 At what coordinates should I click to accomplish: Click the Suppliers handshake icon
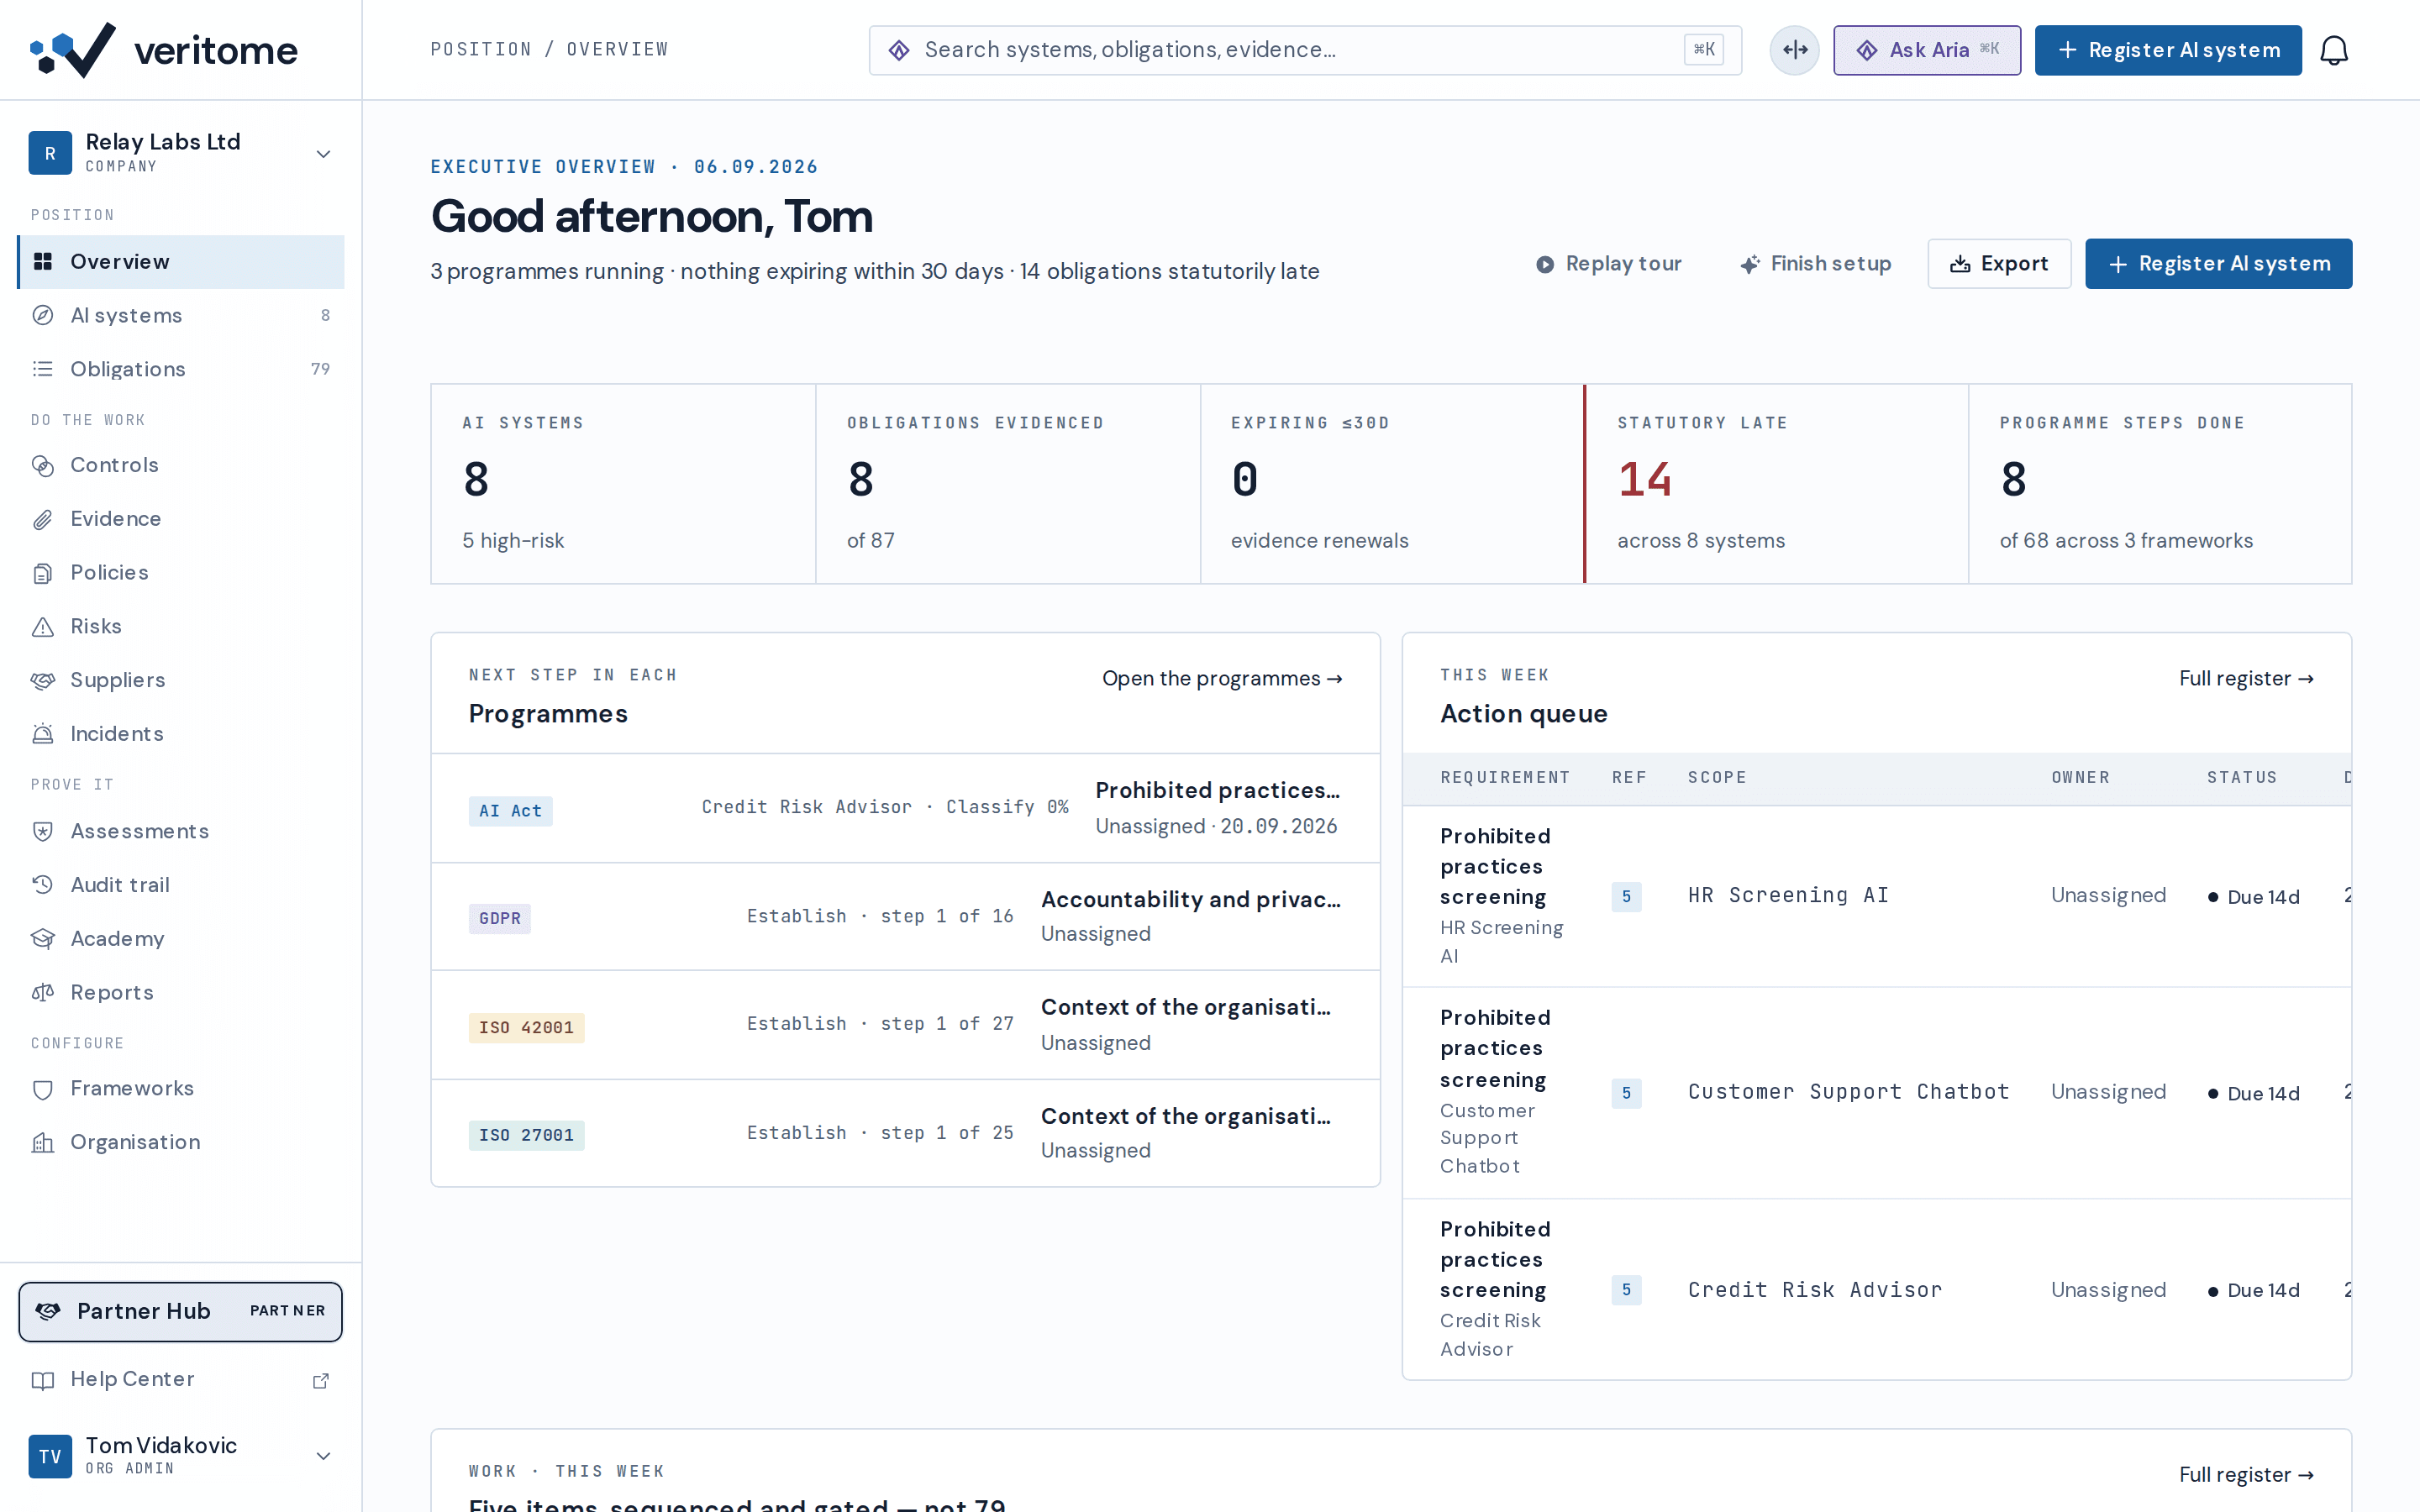[42, 680]
